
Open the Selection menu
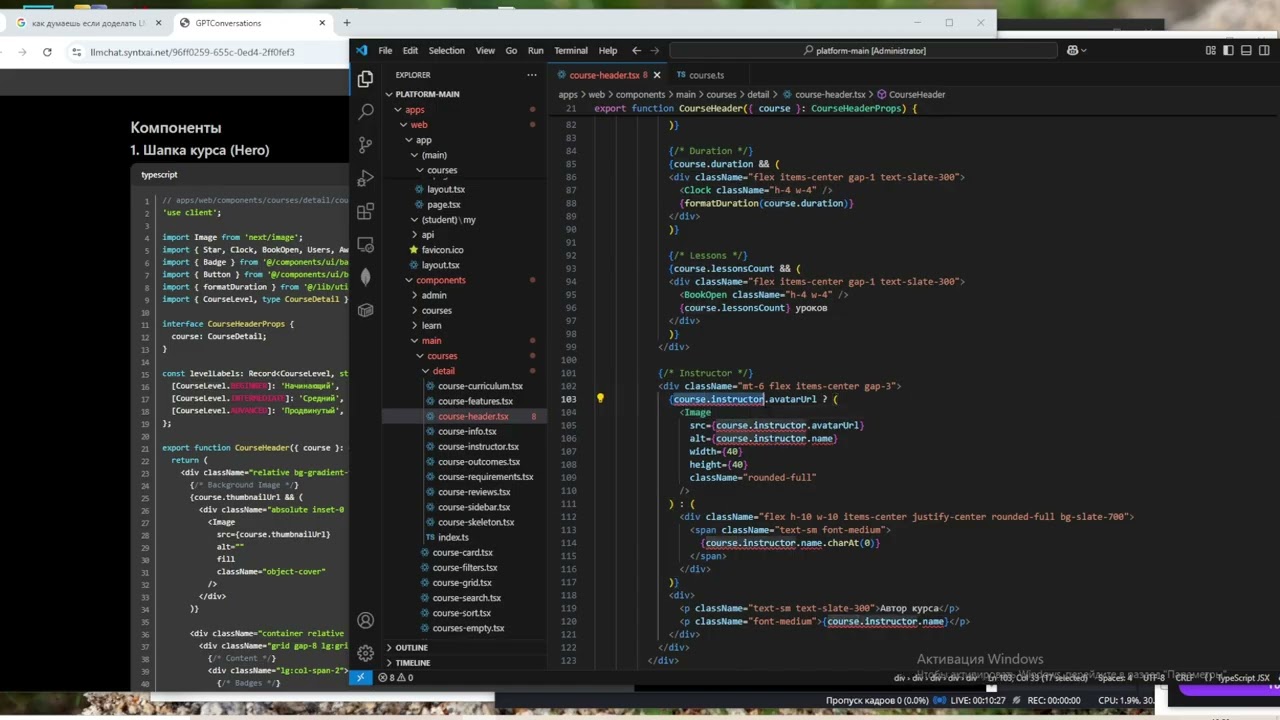(446, 50)
